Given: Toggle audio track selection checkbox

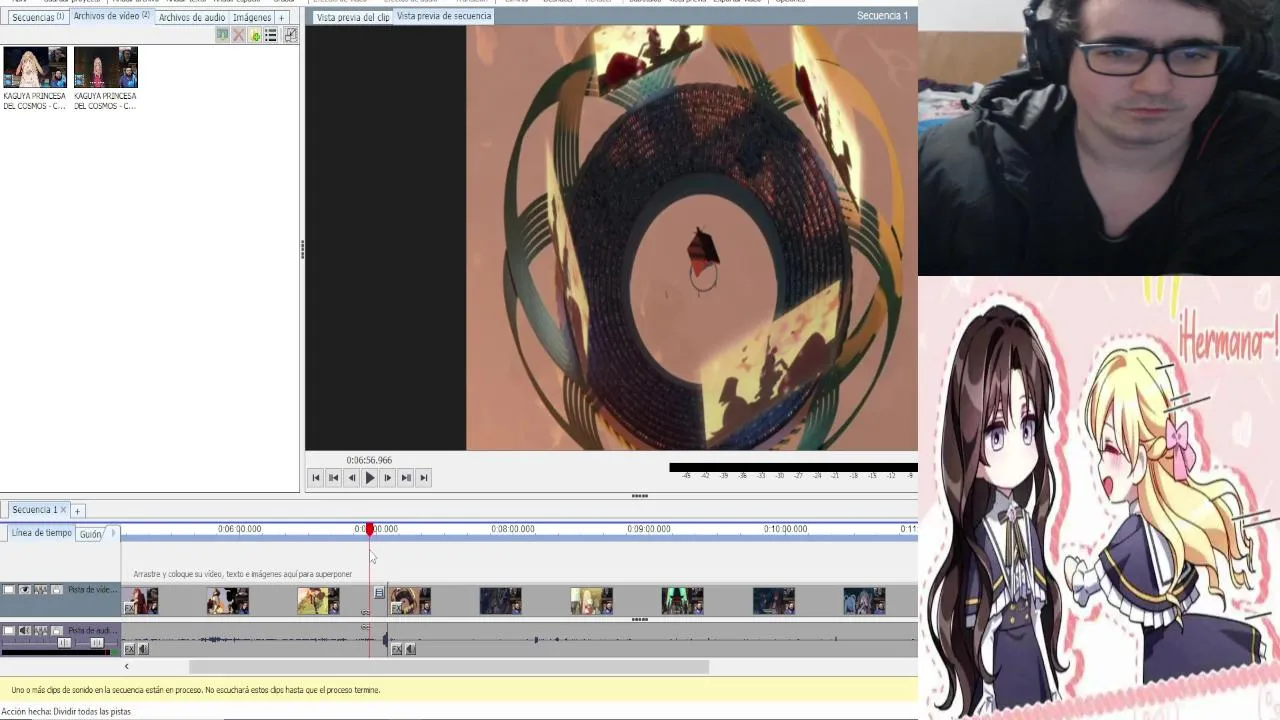Looking at the screenshot, I should (9, 631).
